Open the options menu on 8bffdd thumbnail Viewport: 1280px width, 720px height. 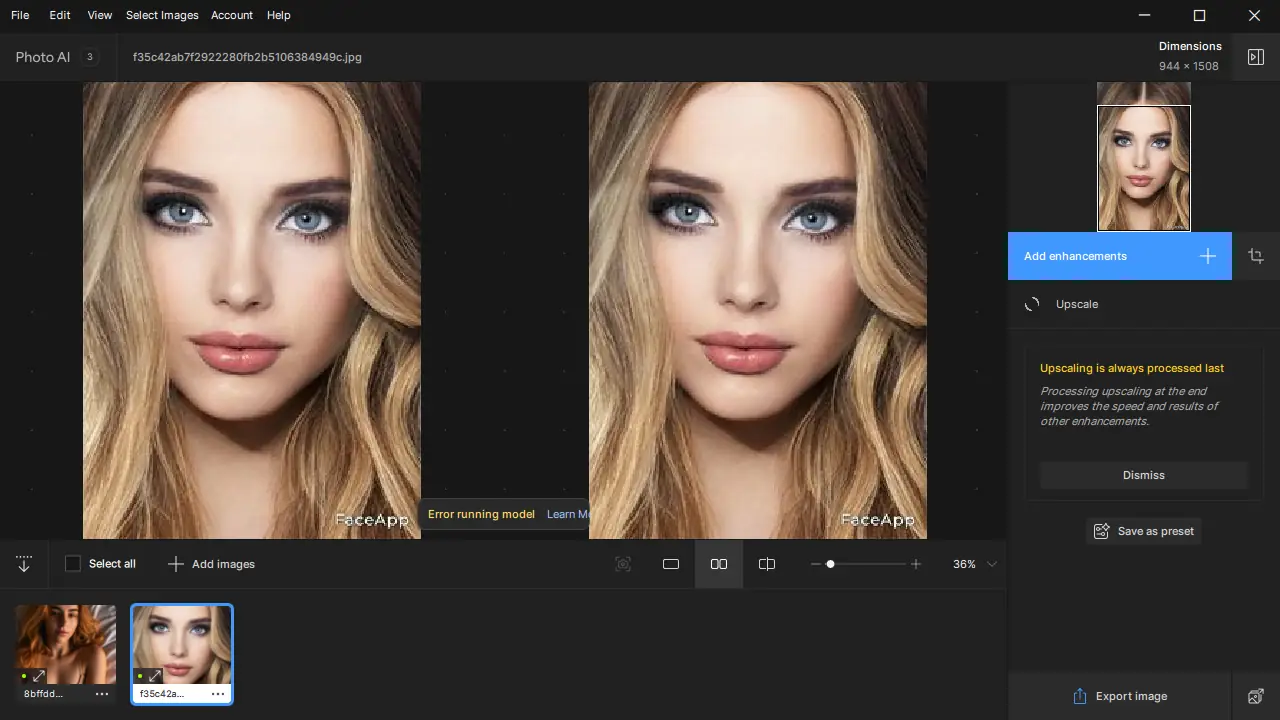point(101,693)
